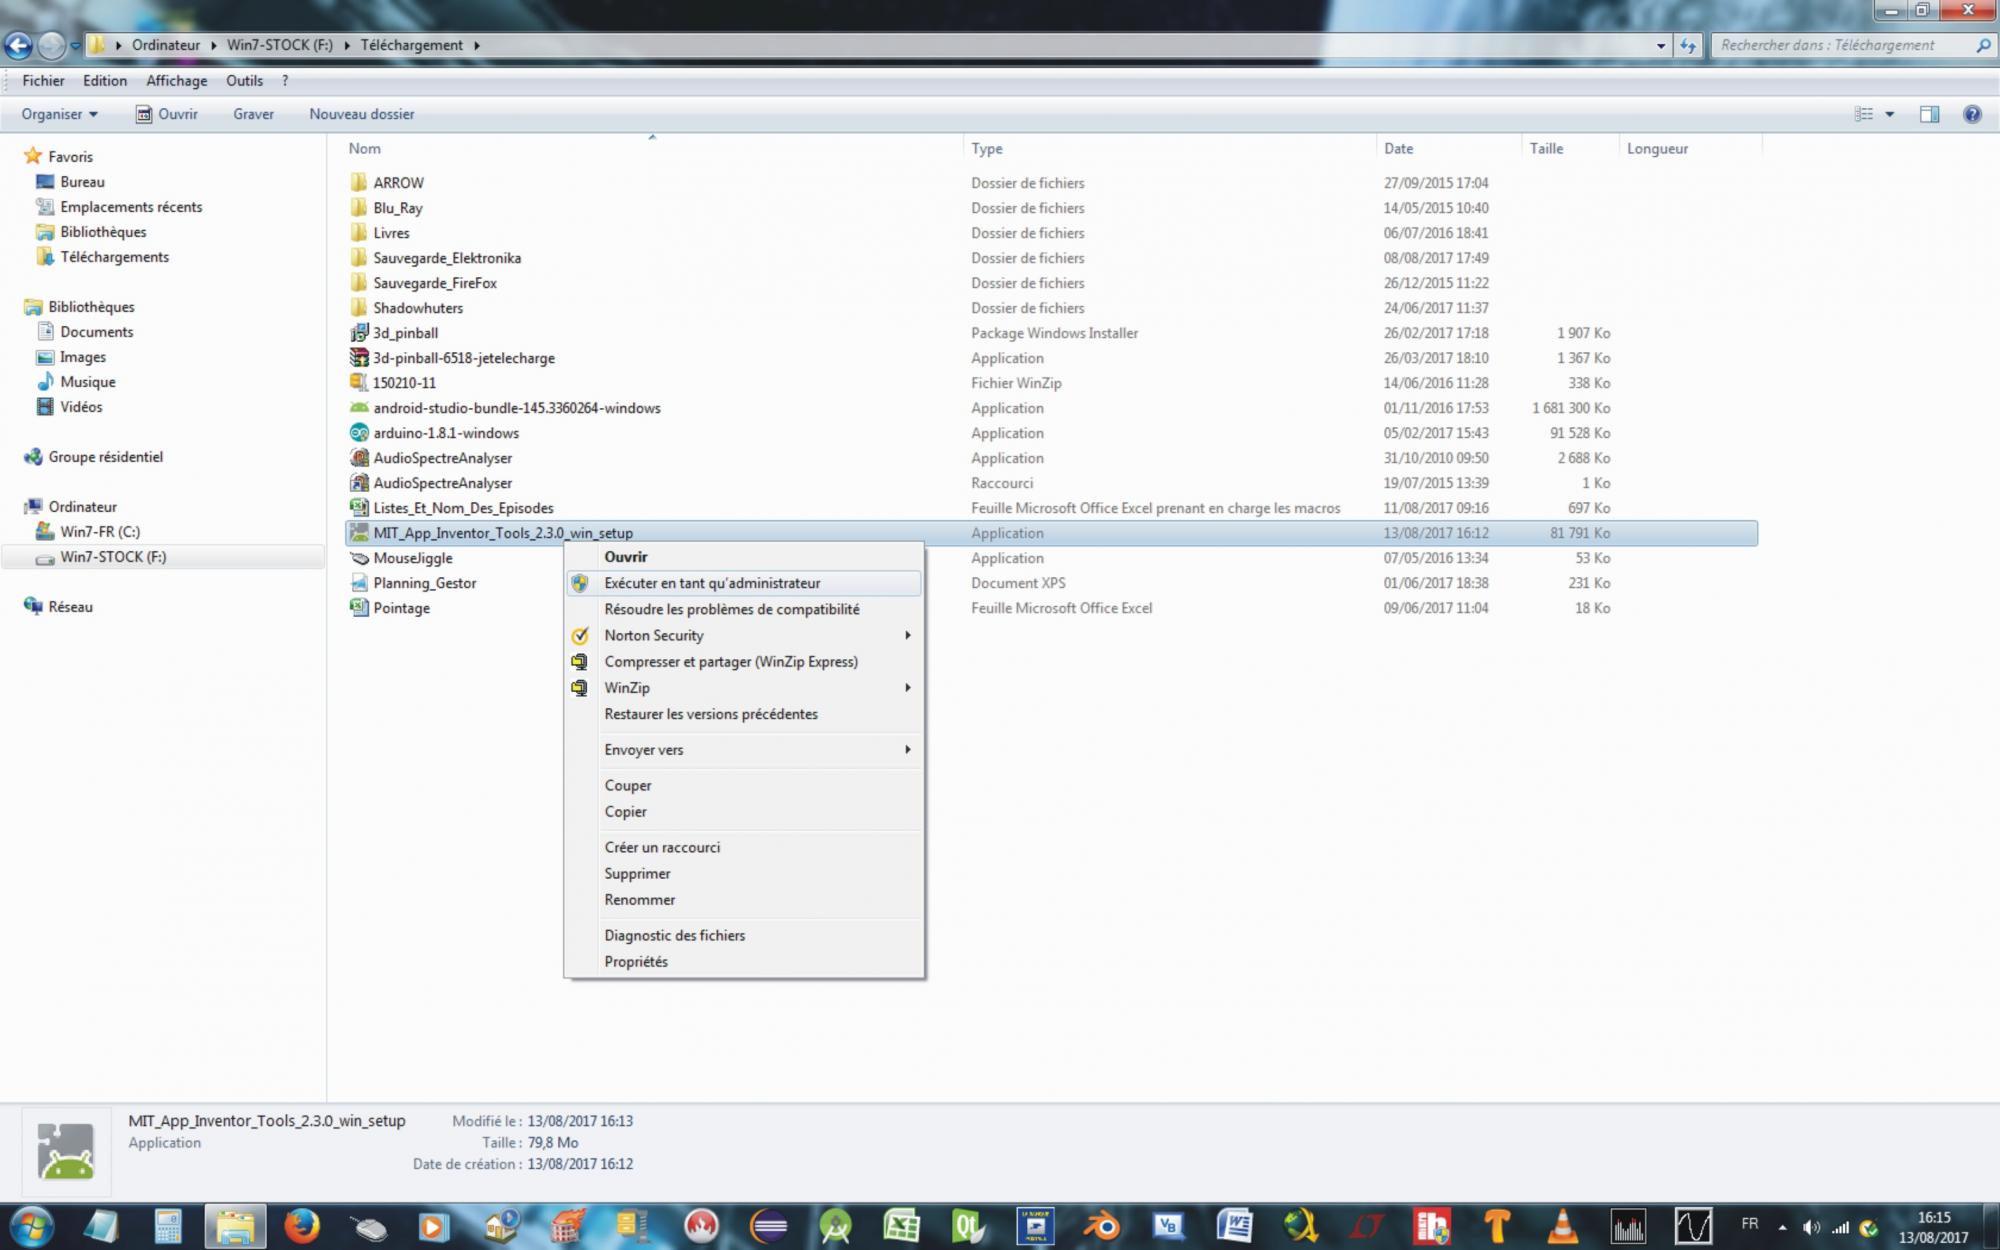Click the help question mark icon

[x=1972, y=114]
